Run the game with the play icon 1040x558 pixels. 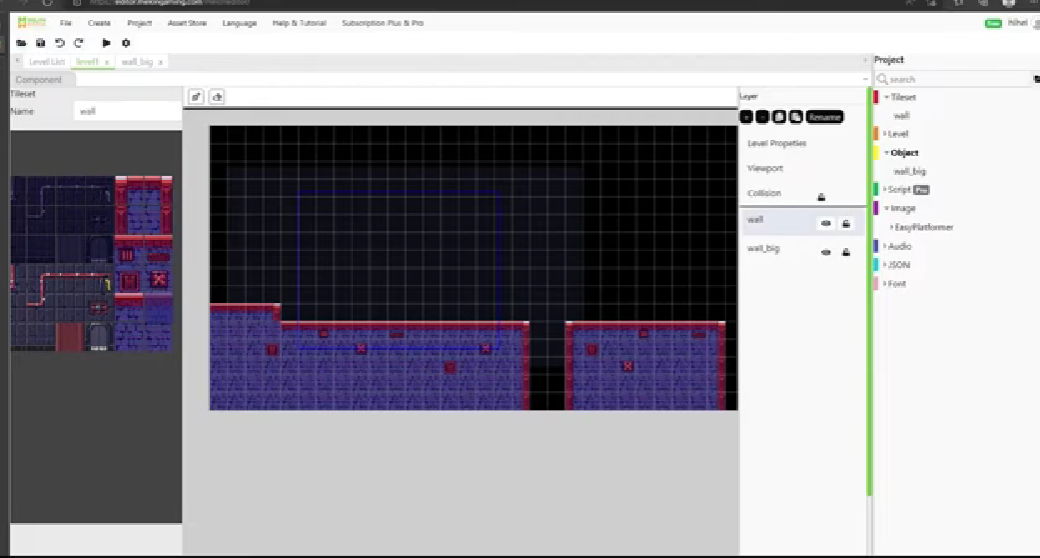[x=106, y=43]
